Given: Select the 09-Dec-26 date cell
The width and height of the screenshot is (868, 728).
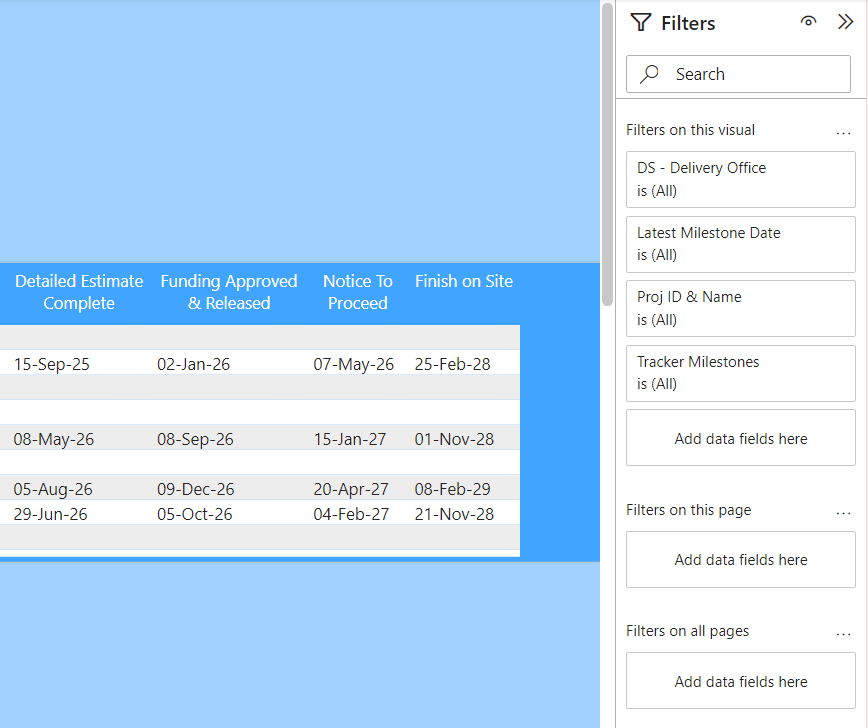Looking at the screenshot, I should tap(195, 489).
